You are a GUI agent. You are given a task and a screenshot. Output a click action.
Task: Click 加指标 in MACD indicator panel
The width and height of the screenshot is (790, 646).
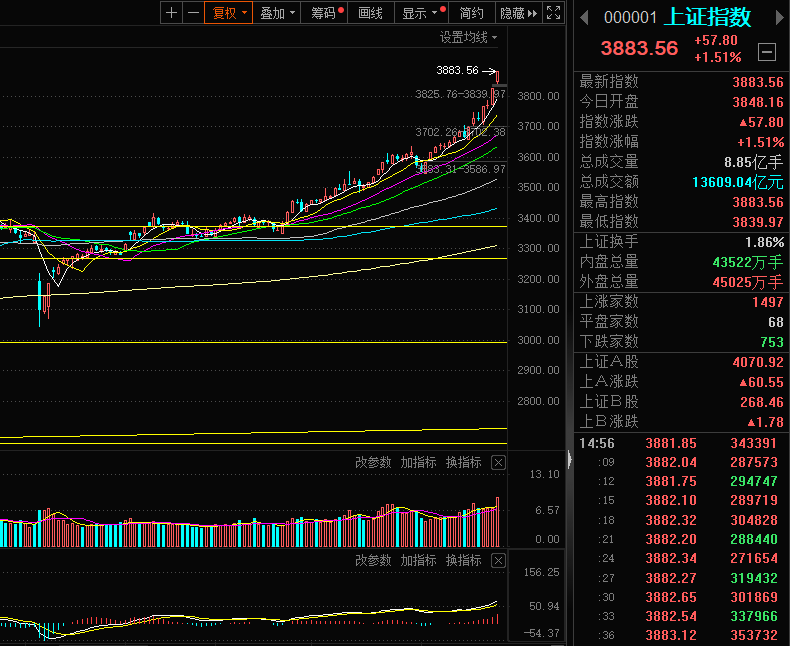[x=418, y=560]
